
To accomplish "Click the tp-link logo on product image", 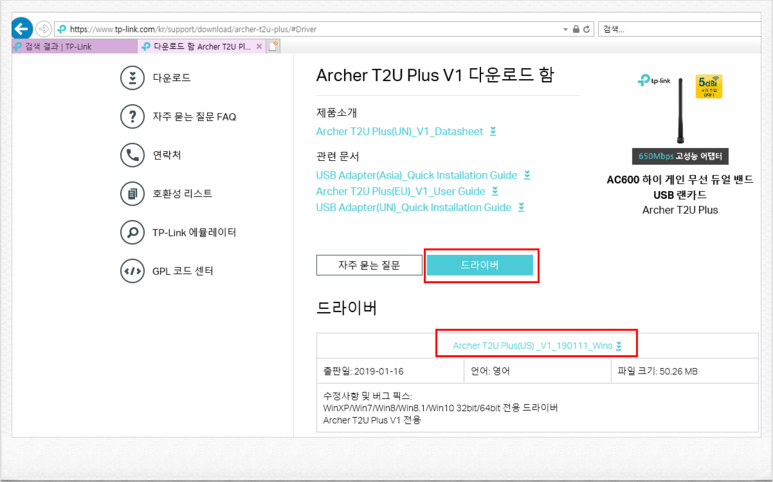I will 654,80.
